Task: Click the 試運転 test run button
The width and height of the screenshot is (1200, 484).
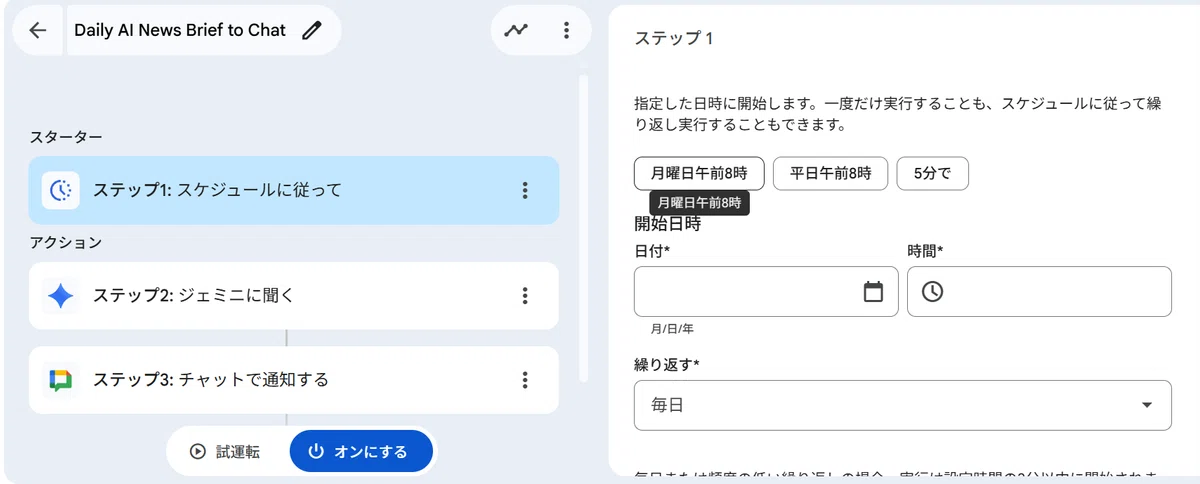Action: coord(225,451)
